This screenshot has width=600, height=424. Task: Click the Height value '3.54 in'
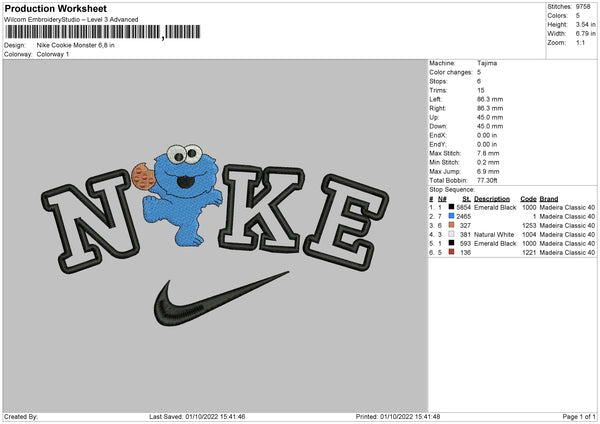(585, 24)
